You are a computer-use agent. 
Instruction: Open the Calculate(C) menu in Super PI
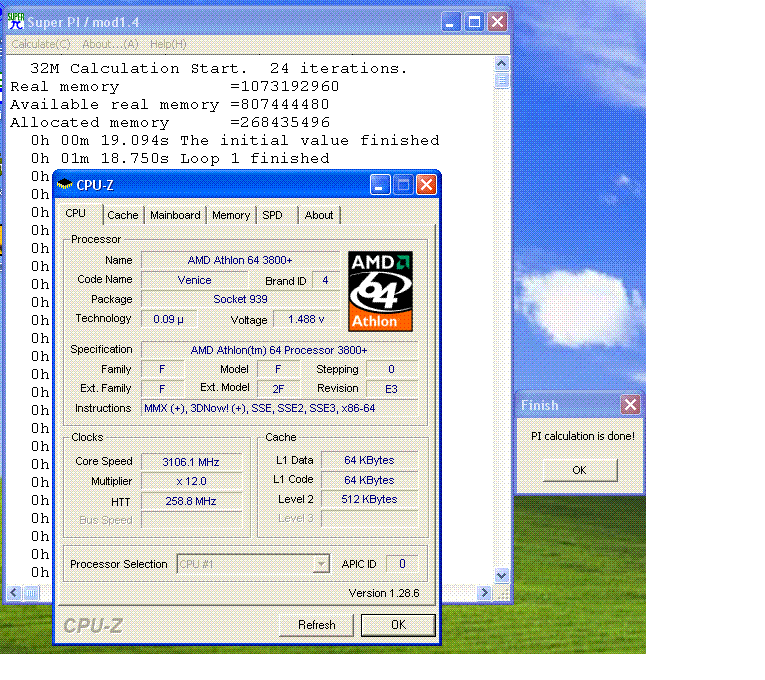click(41, 44)
